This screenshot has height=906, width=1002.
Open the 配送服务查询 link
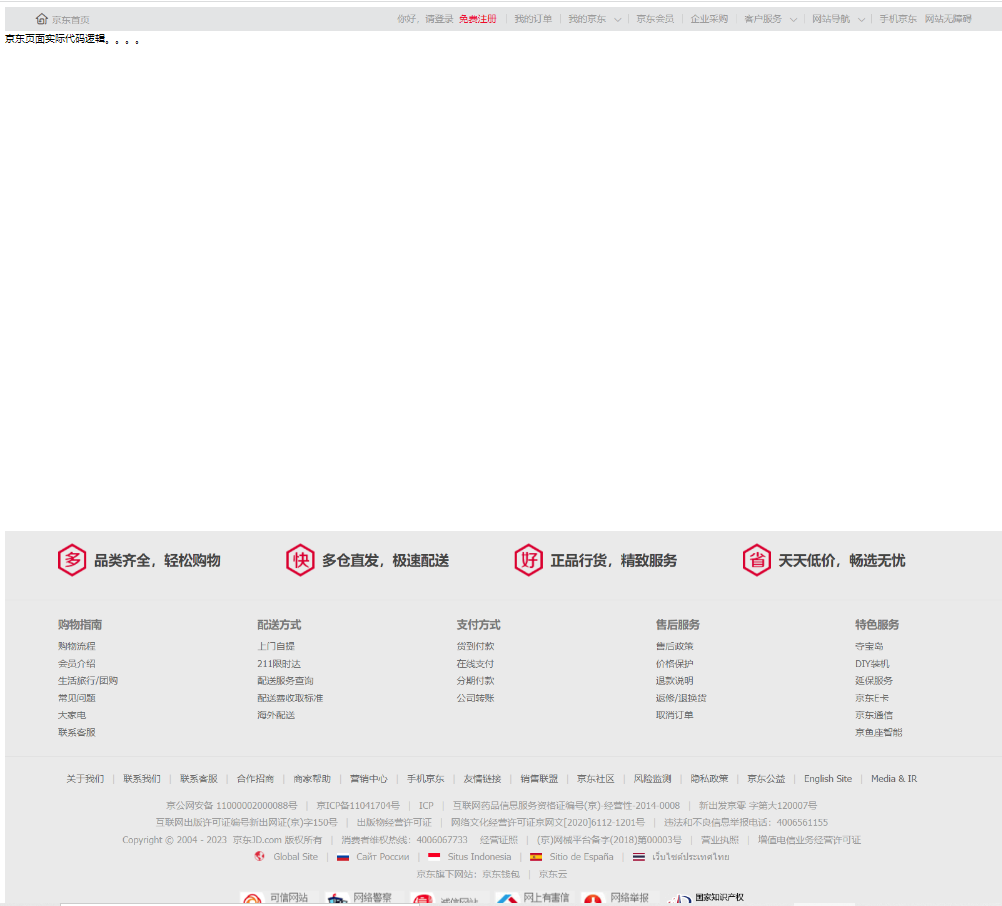click(286, 680)
